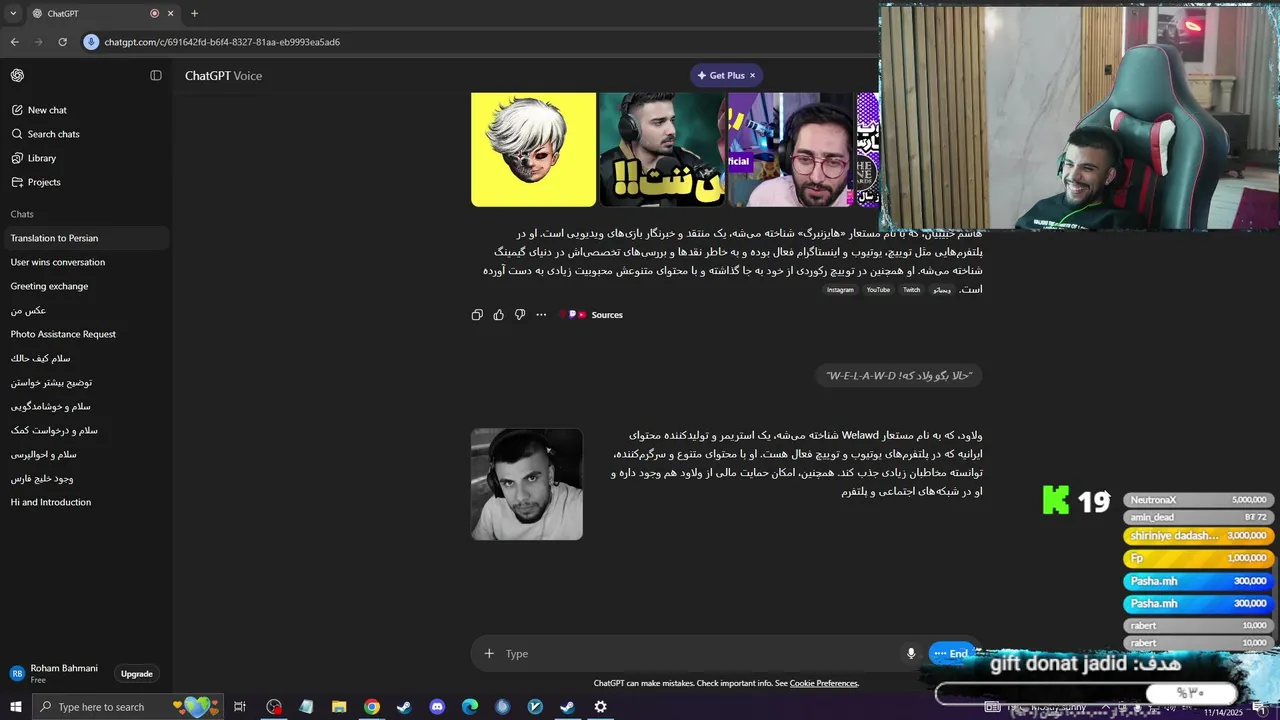This screenshot has width=1280, height=720.
Task: Click the Get Plus button
Action: point(721,75)
